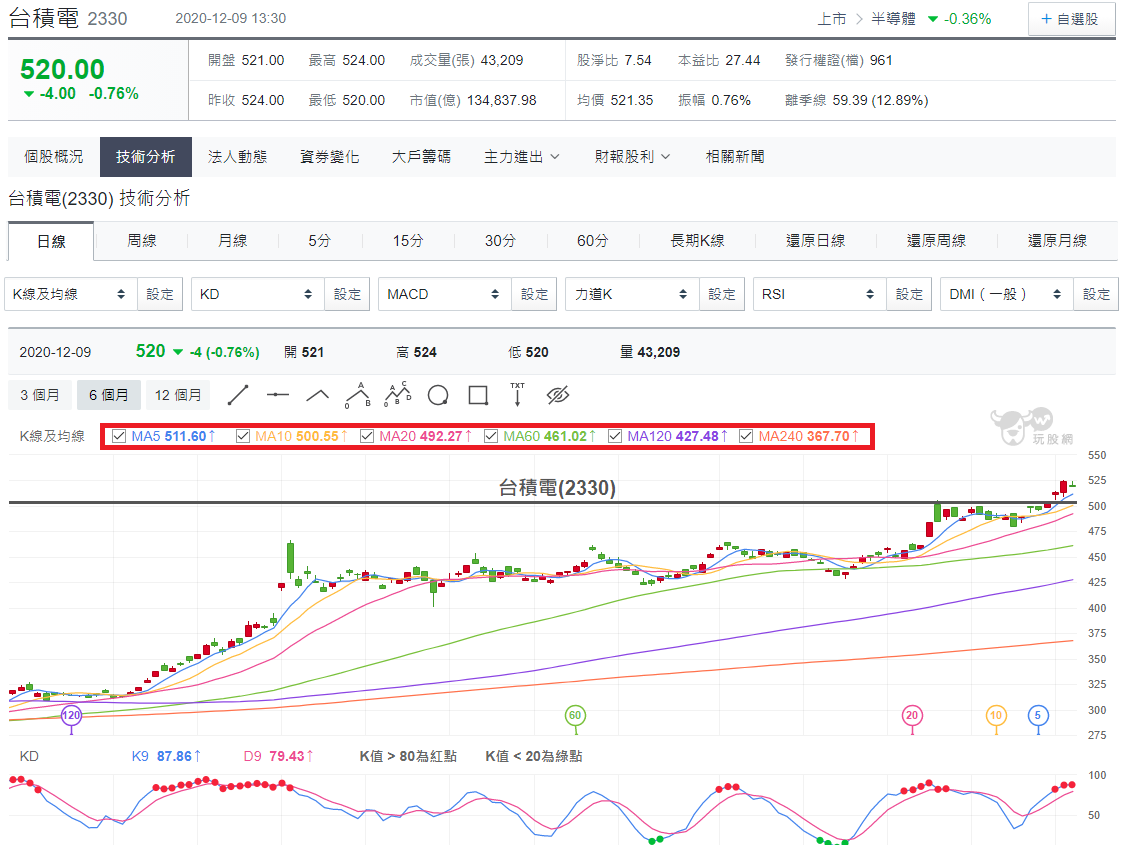Viewport: 1127px width, 845px height.
Task: Click 設定 button beside MACD
Action: pos(535,294)
